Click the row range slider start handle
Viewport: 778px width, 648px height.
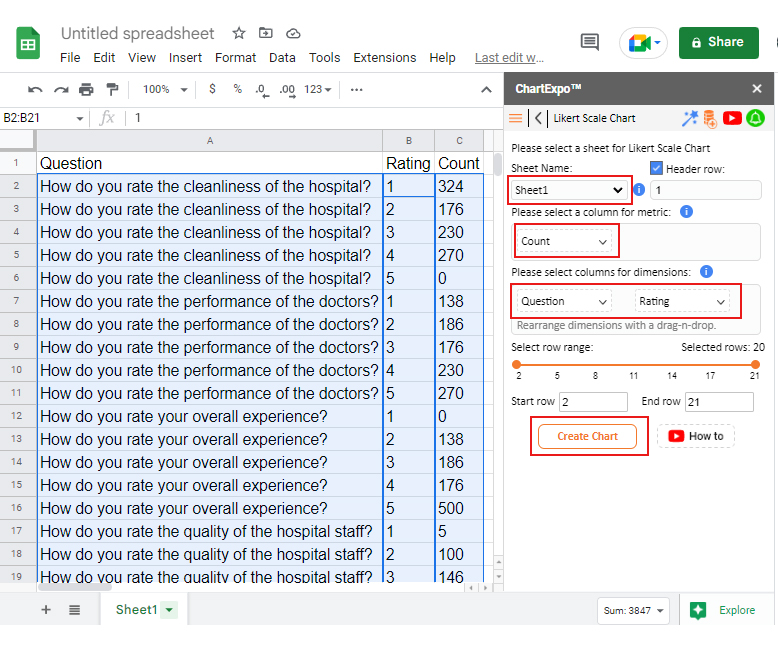tap(517, 364)
